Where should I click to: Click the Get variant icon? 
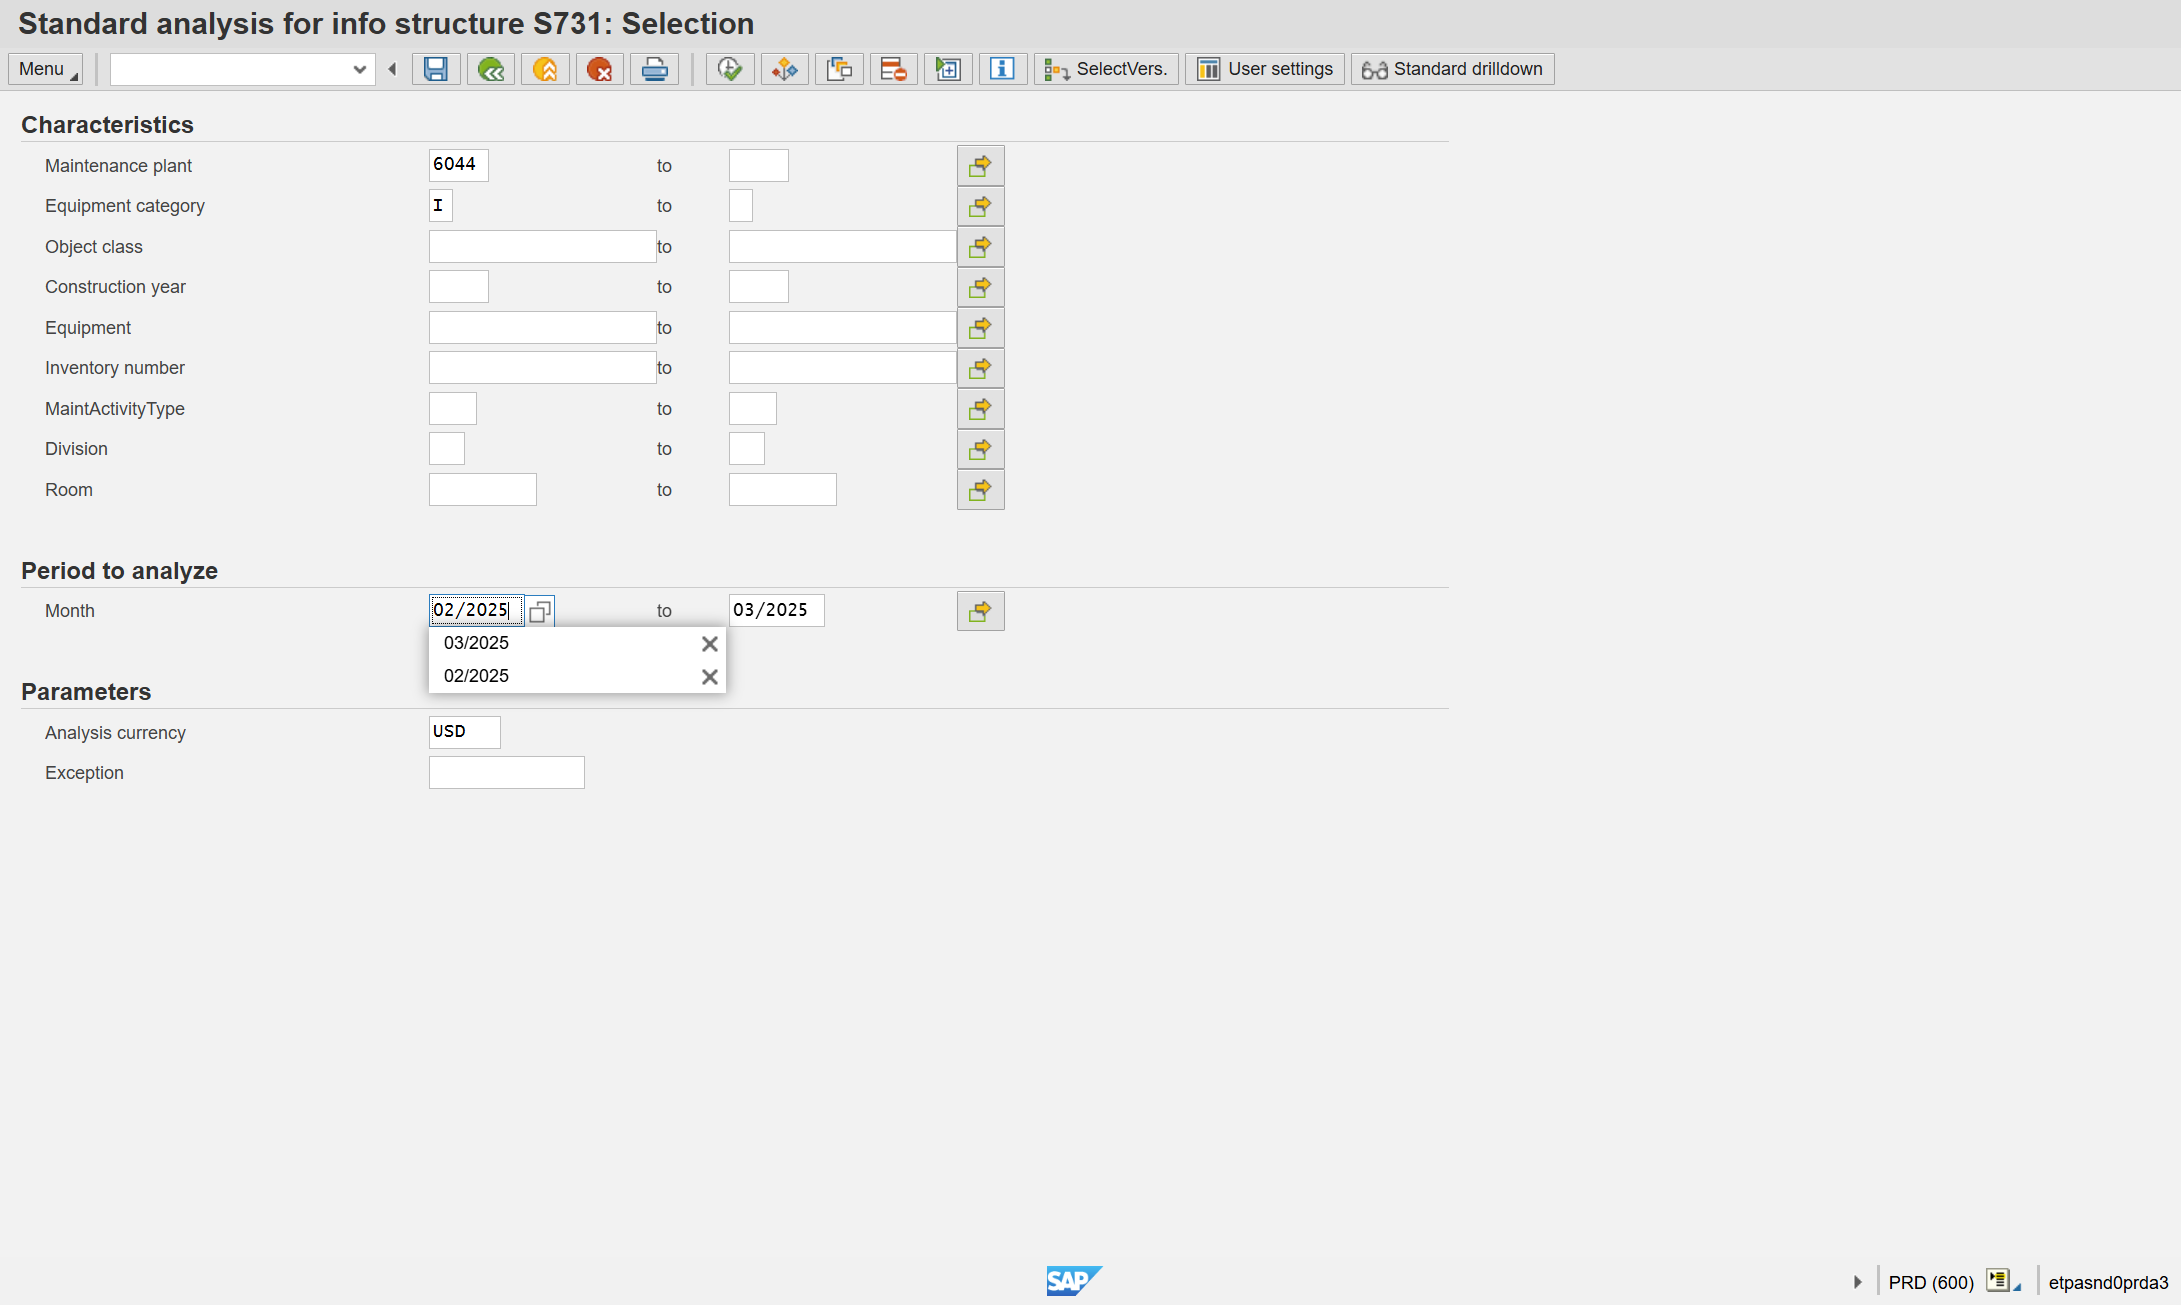948,69
